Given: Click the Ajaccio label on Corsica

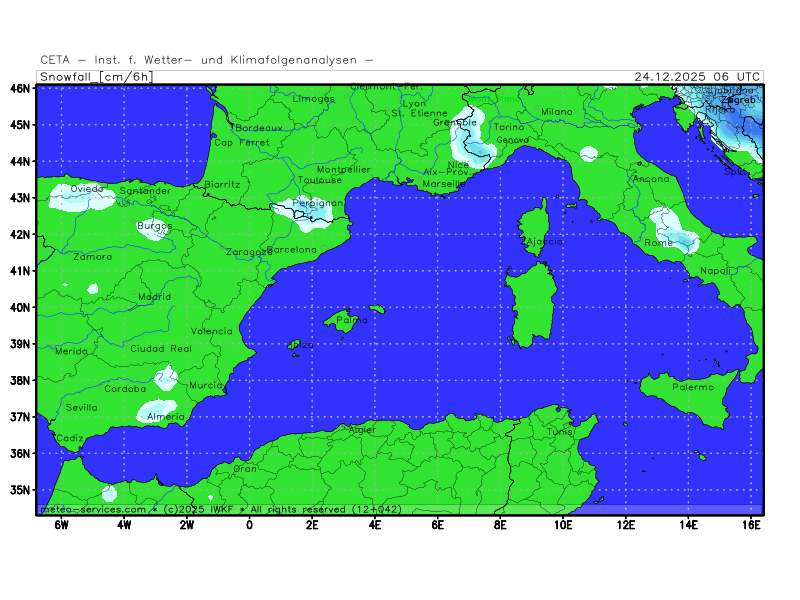Looking at the screenshot, I should pyautogui.click(x=543, y=241).
